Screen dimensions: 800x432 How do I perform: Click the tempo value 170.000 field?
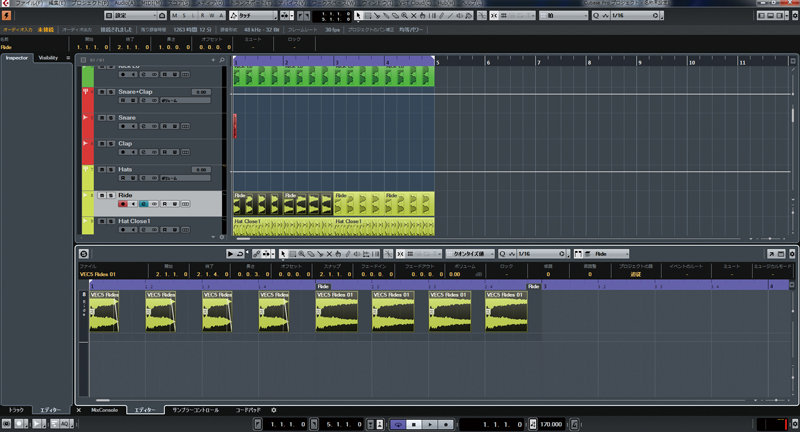(x=551, y=424)
